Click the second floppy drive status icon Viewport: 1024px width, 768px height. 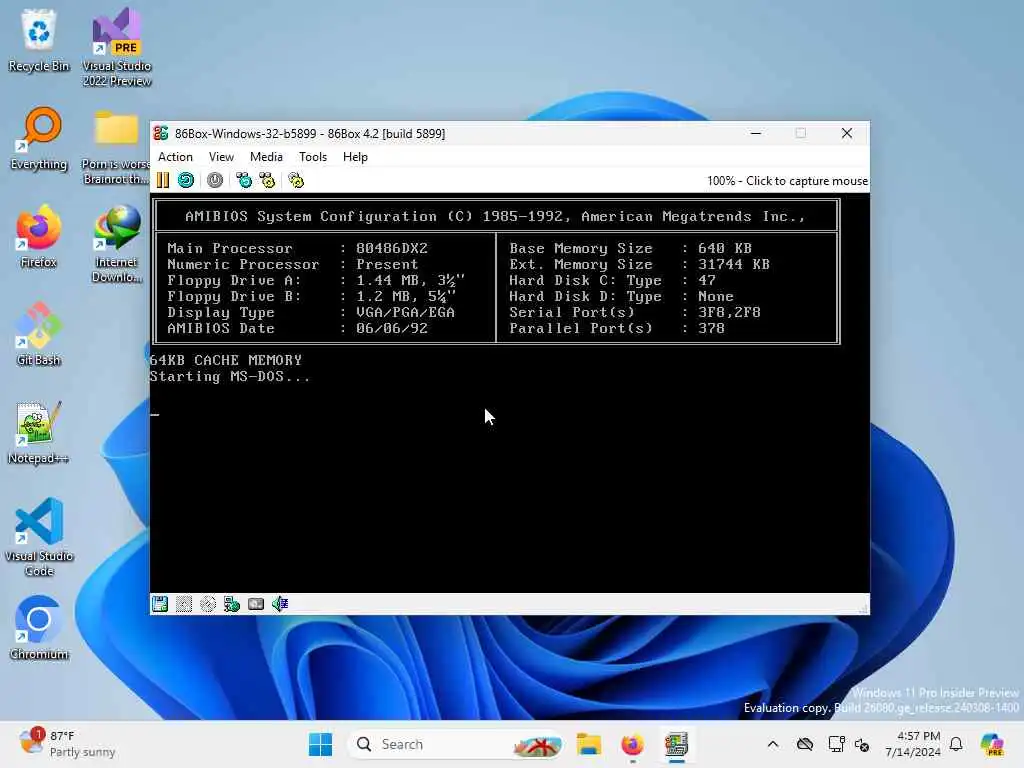click(184, 604)
